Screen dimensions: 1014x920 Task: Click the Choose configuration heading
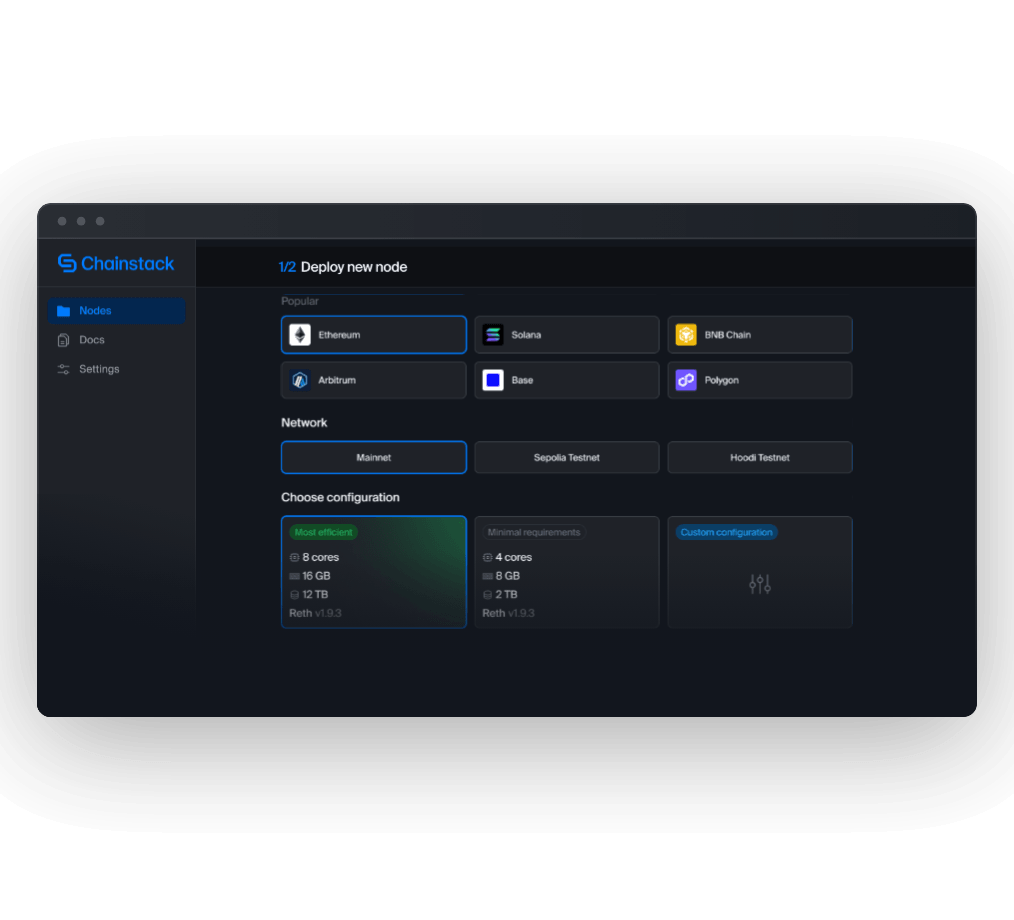[340, 498]
